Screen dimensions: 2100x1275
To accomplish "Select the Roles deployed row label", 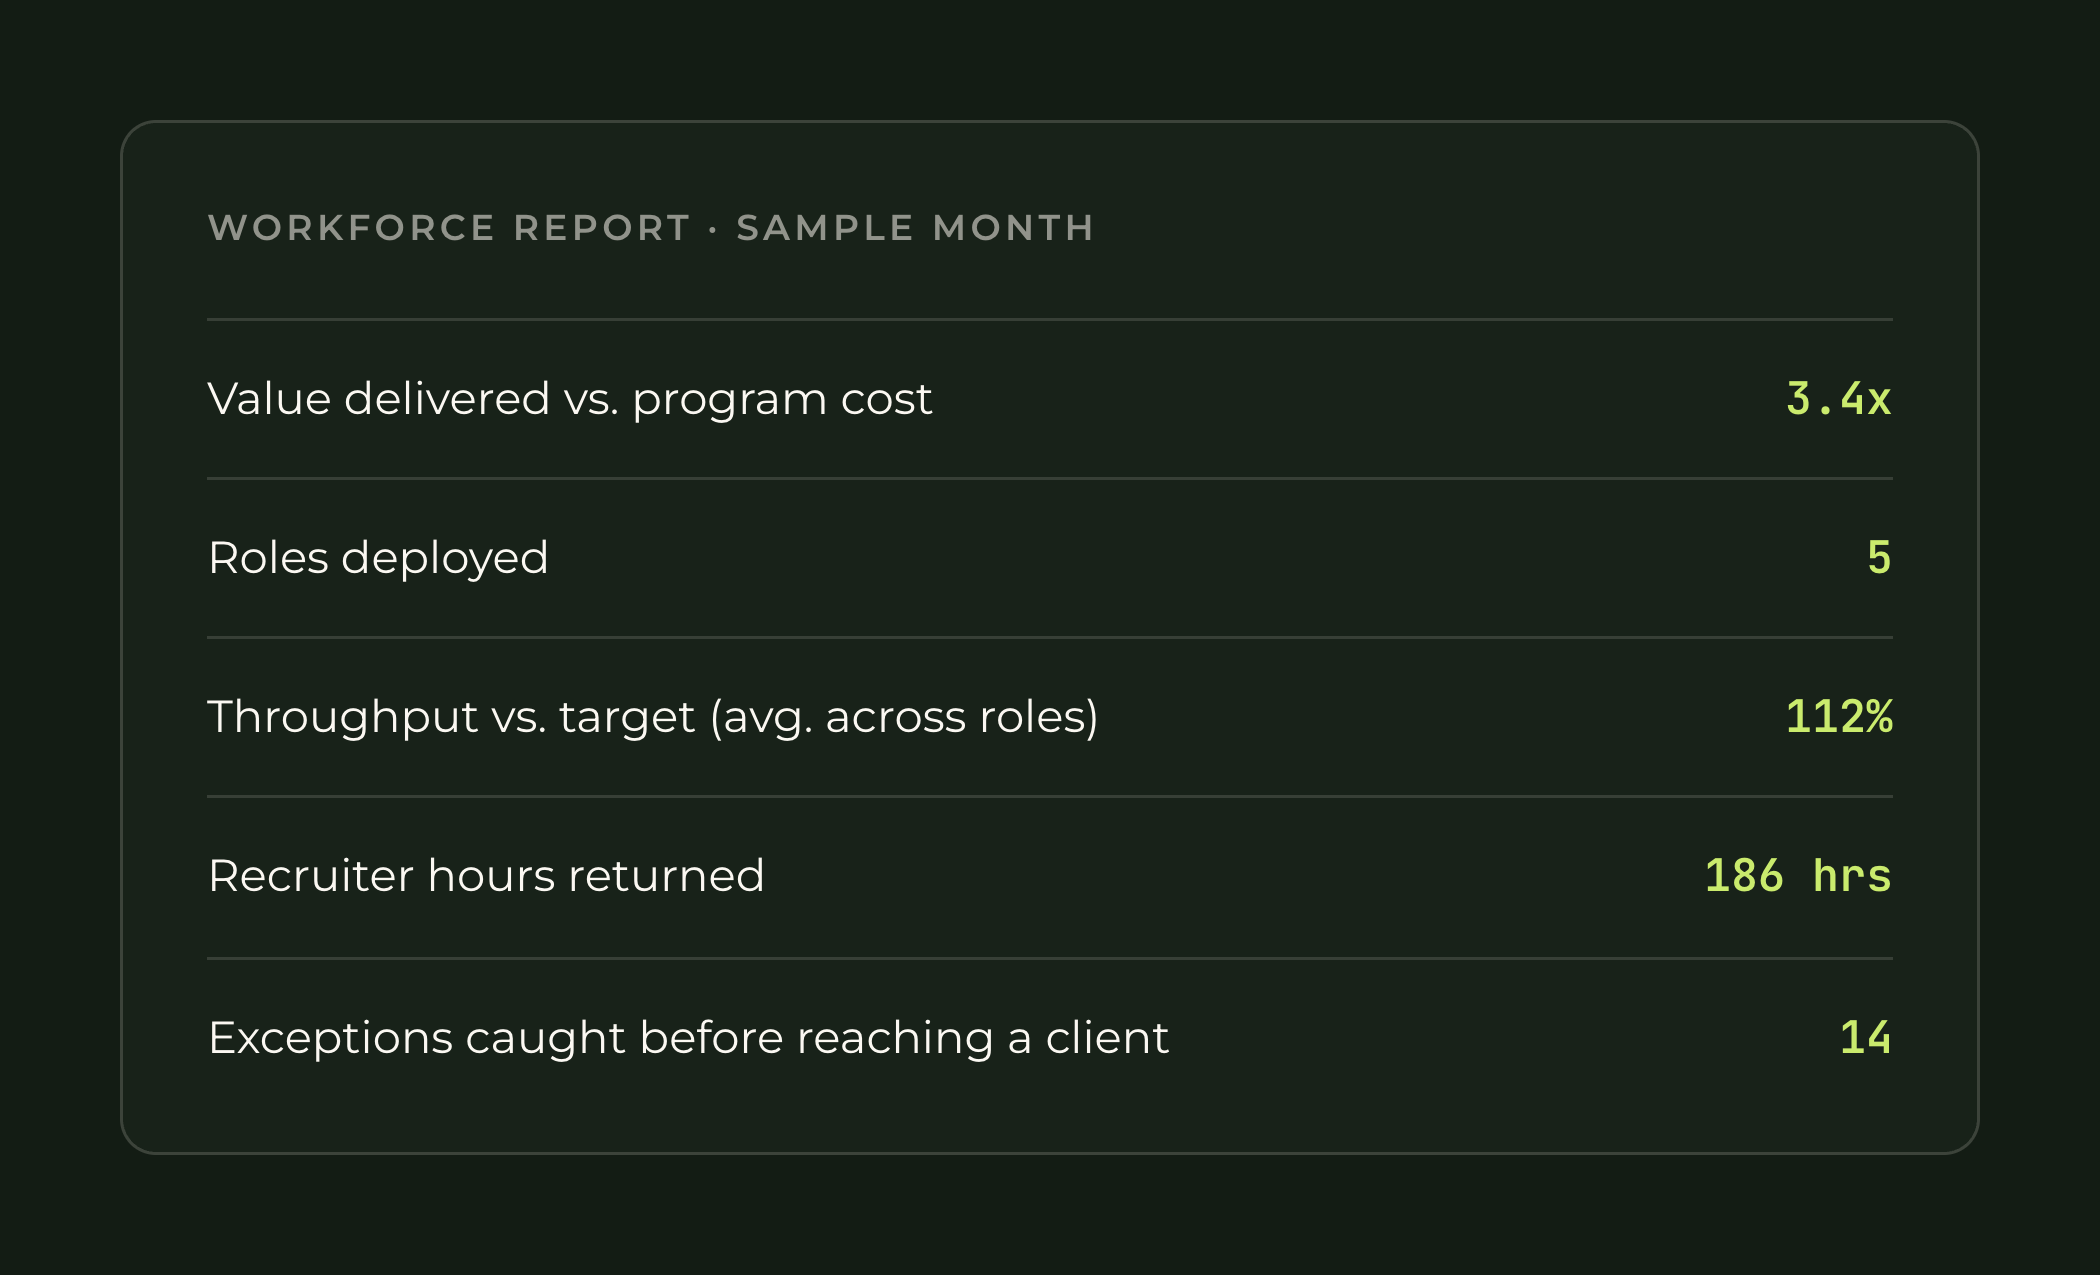I will click(378, 558).
